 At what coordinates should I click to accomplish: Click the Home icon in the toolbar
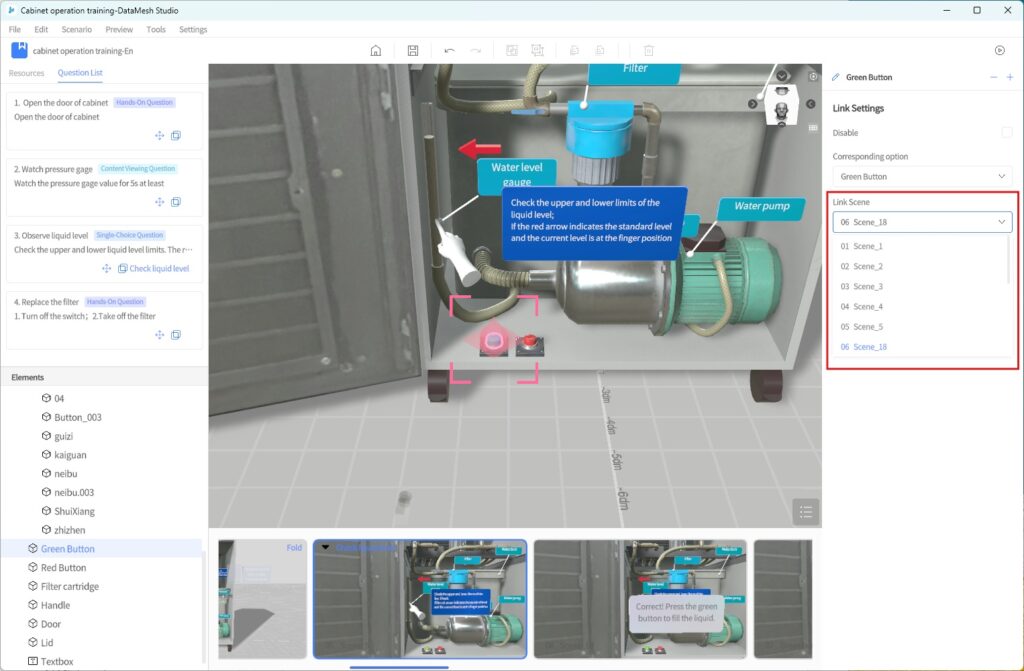[376, 50]
